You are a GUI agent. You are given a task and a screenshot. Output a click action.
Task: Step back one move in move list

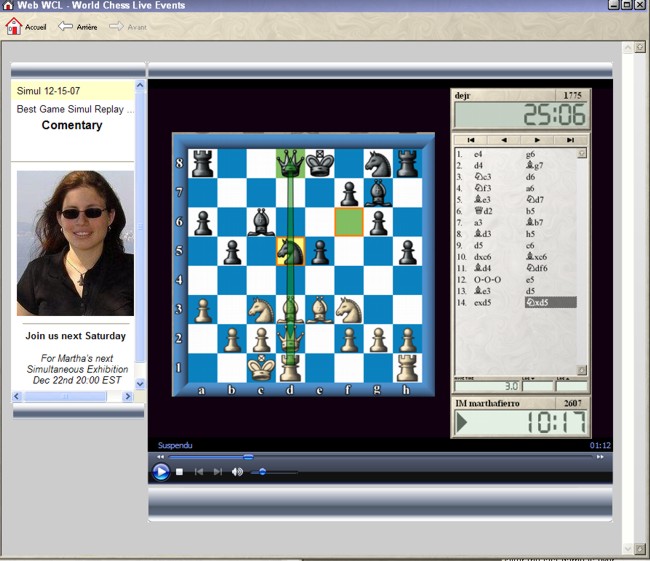click(503, 140)
